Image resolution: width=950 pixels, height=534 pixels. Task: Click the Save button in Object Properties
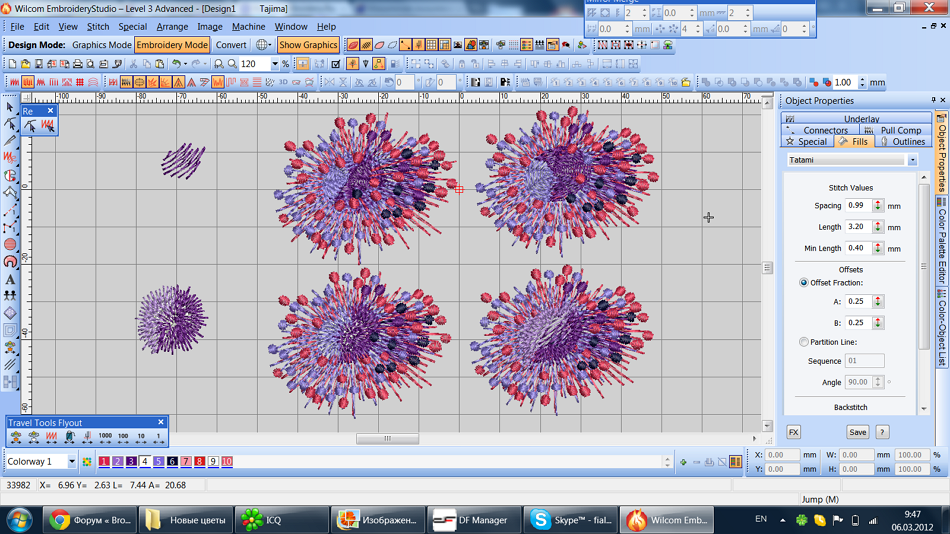click(x=857, y=432)
